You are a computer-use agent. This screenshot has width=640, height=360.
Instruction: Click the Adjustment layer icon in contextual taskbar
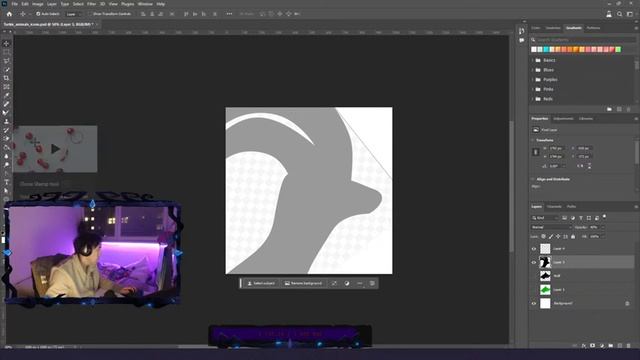(347, 283)
